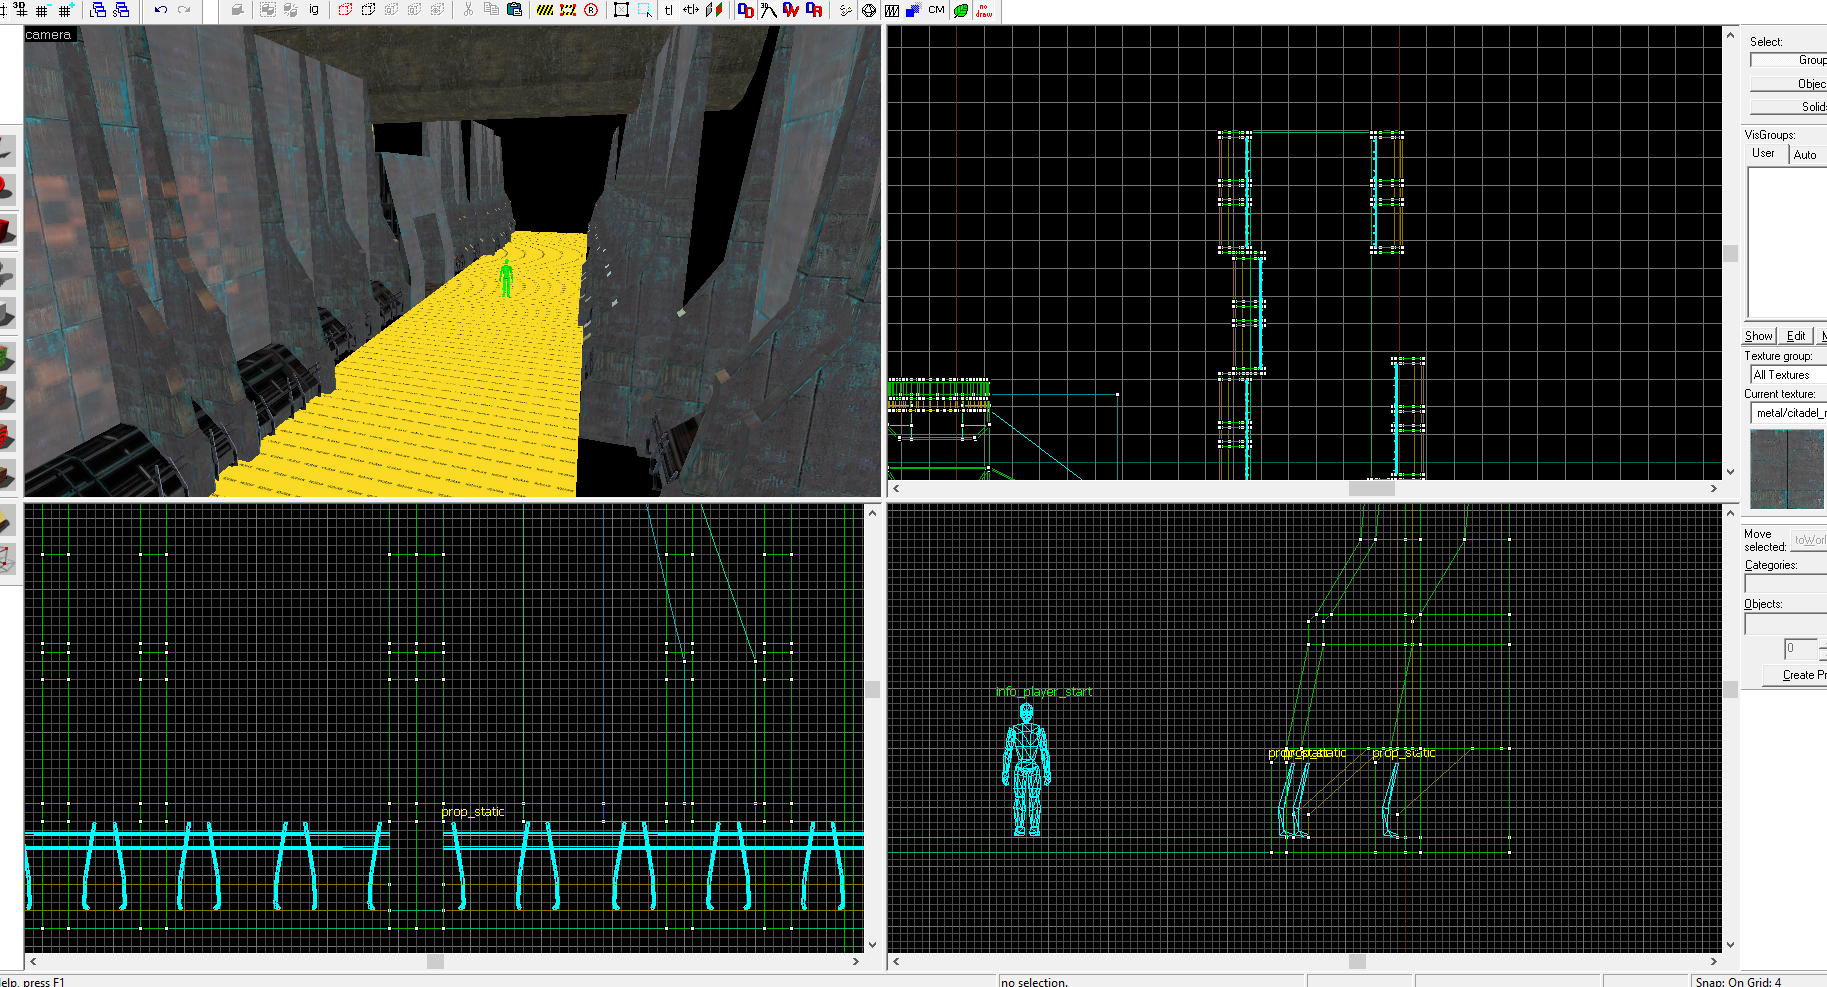The height and width of the screenshot is (987, 1827).
Task: Click the red 'R' displacement icon
Action: (x=814, y=10)
